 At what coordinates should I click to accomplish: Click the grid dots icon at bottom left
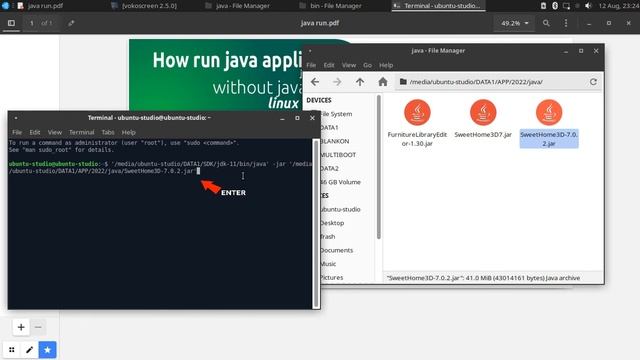point(12,350)
